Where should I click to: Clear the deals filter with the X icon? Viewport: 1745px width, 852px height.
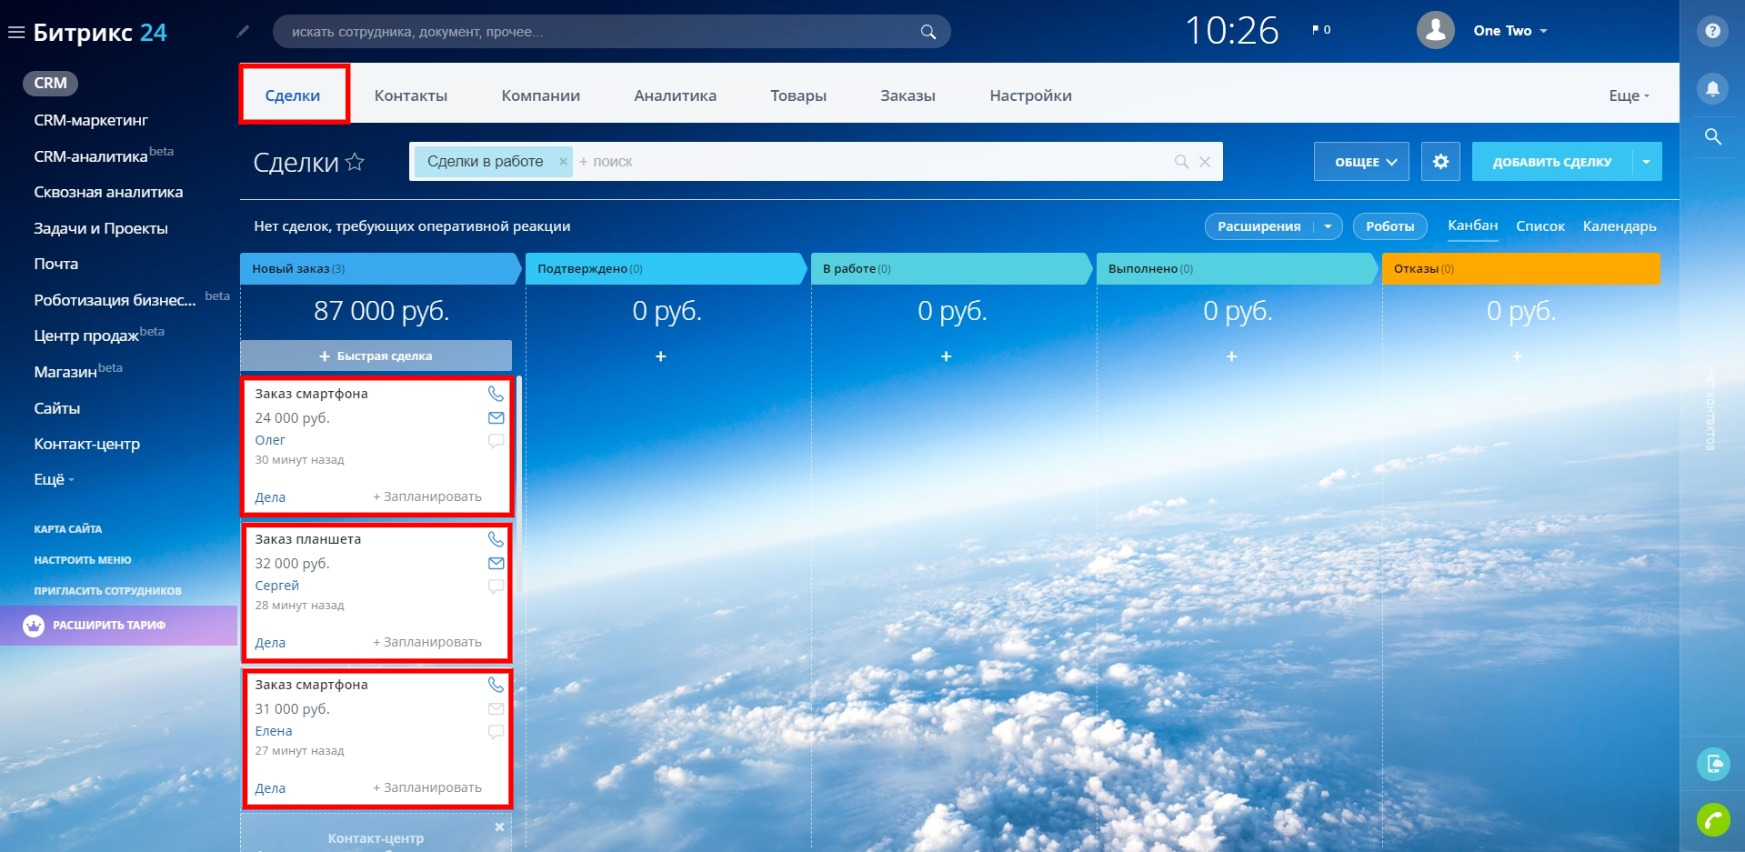1205,161
